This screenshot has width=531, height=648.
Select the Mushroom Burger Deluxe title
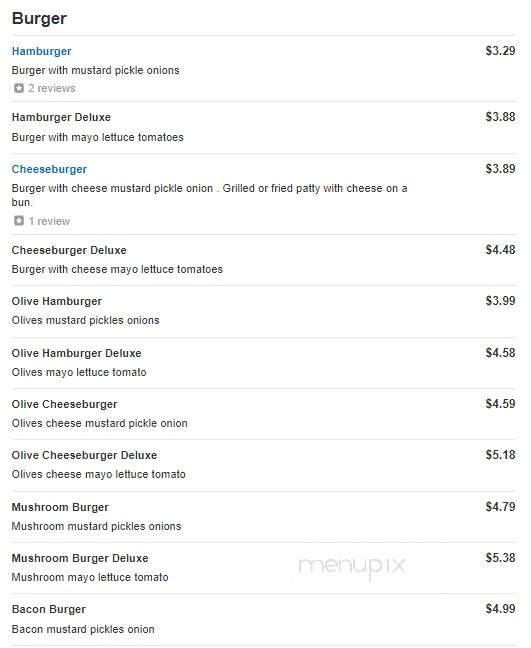[80, 558]
